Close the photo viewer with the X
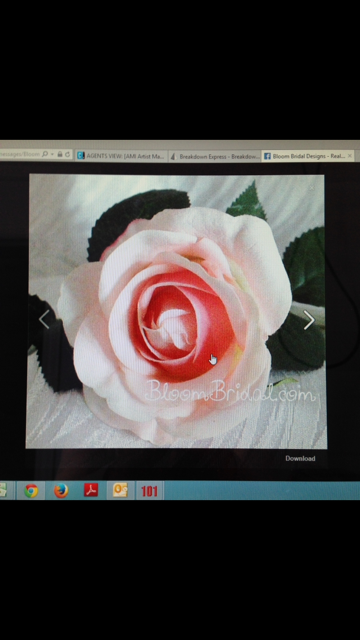 (312, 187)
